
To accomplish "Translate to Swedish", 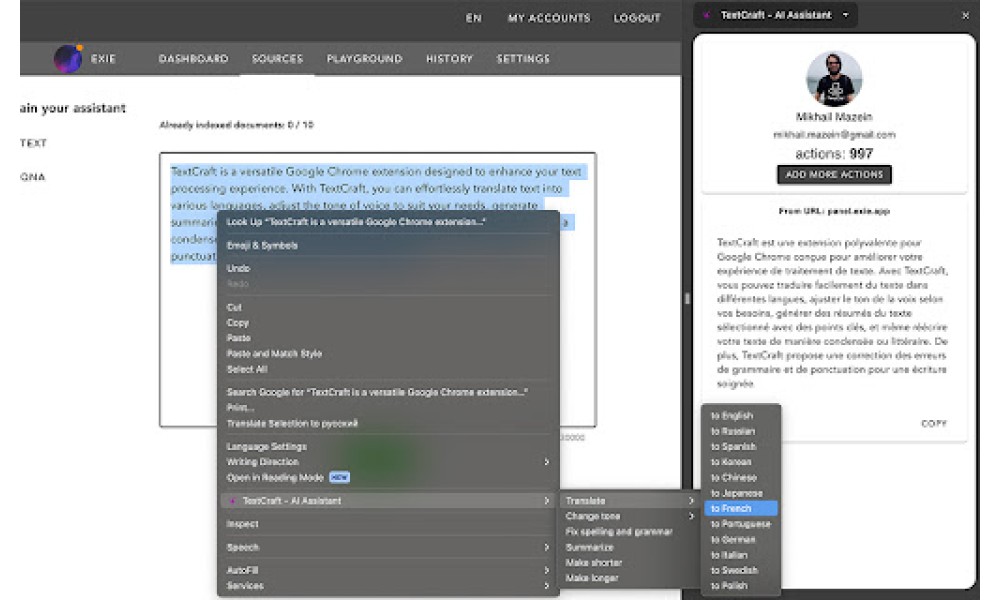I will point(741,570).
